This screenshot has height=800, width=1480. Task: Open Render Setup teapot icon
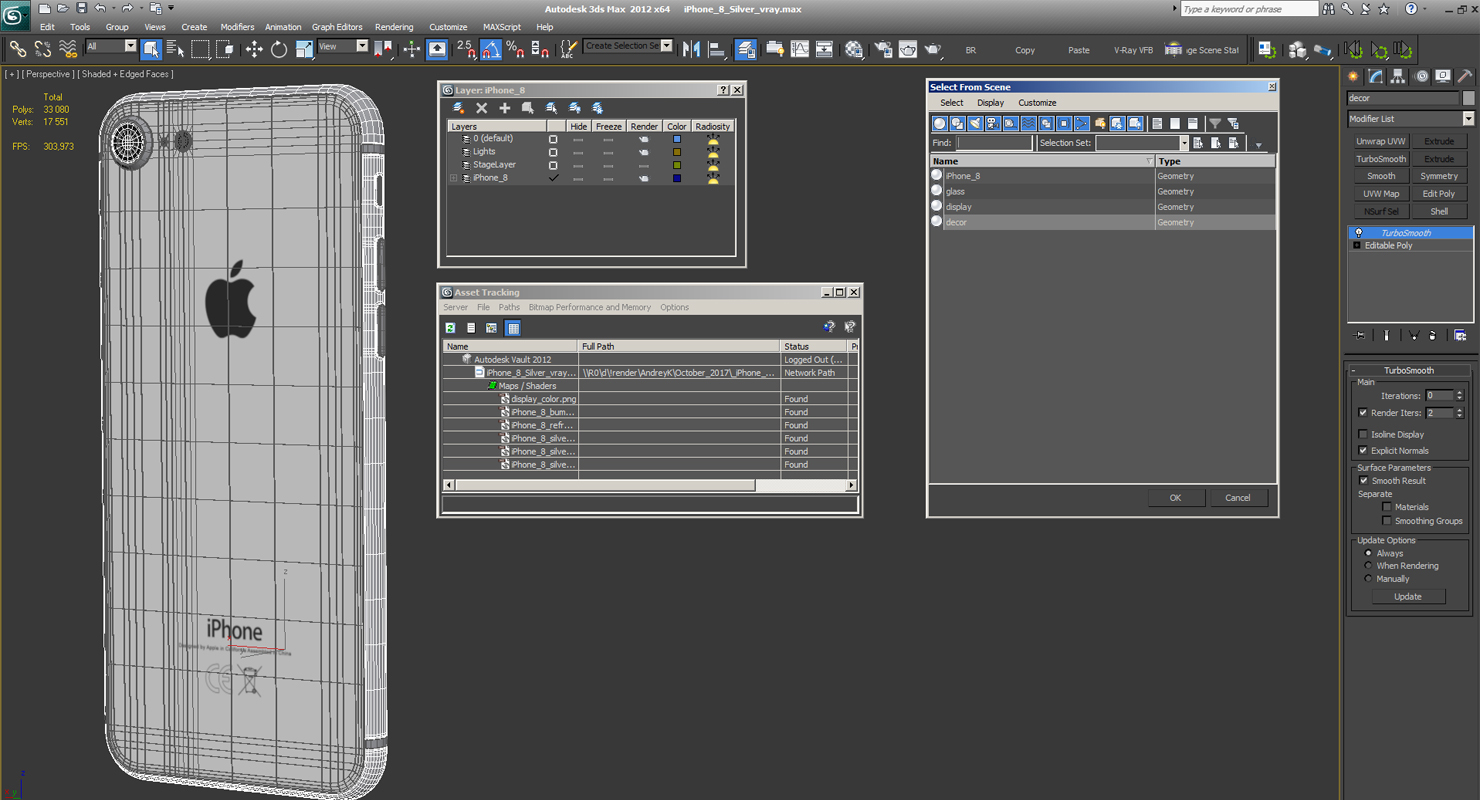882,49
